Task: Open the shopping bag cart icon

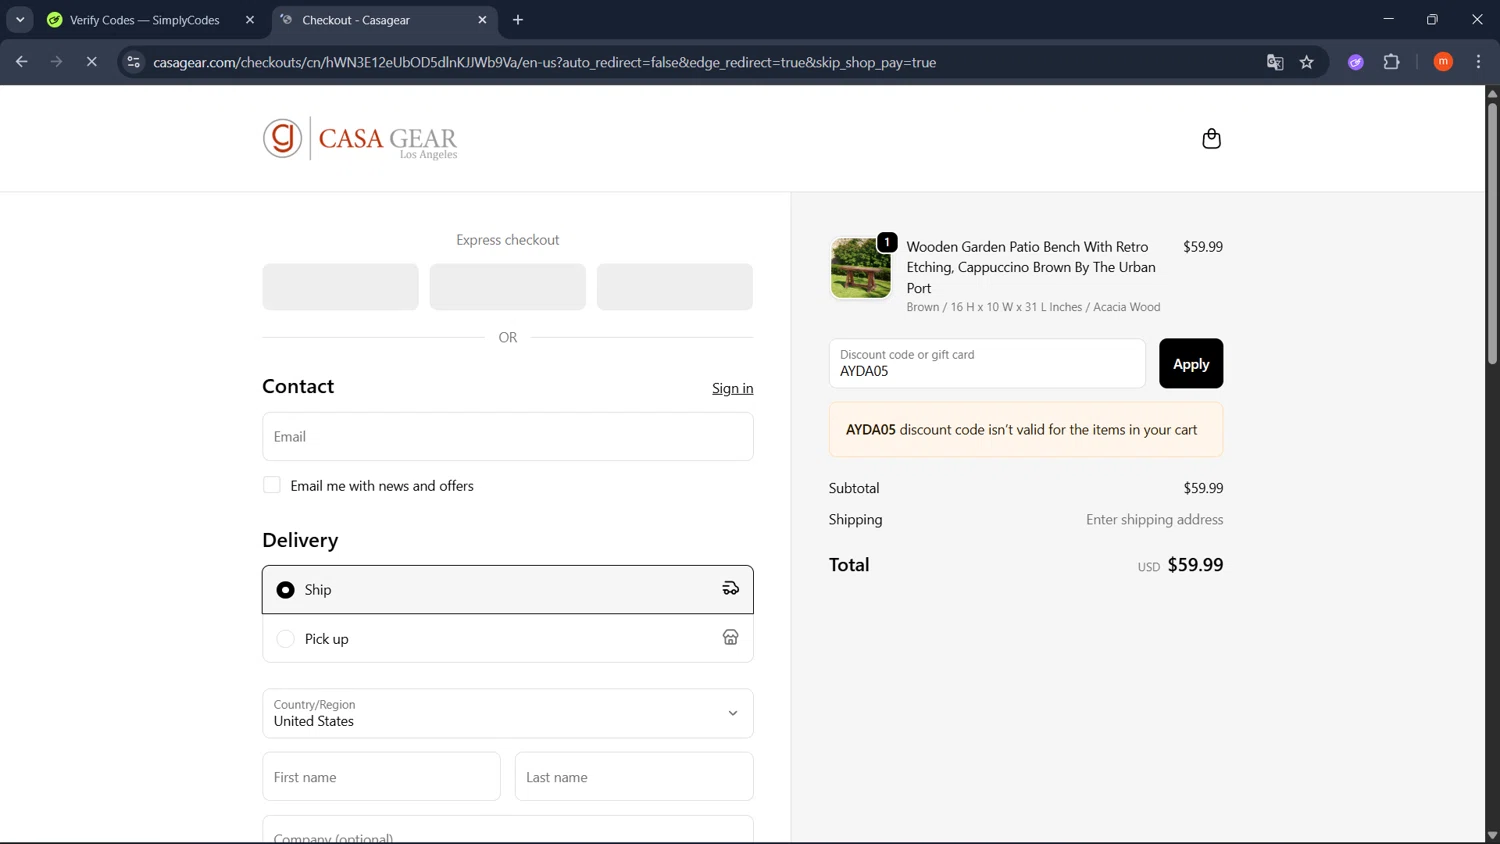Action: click(1211, 138)
